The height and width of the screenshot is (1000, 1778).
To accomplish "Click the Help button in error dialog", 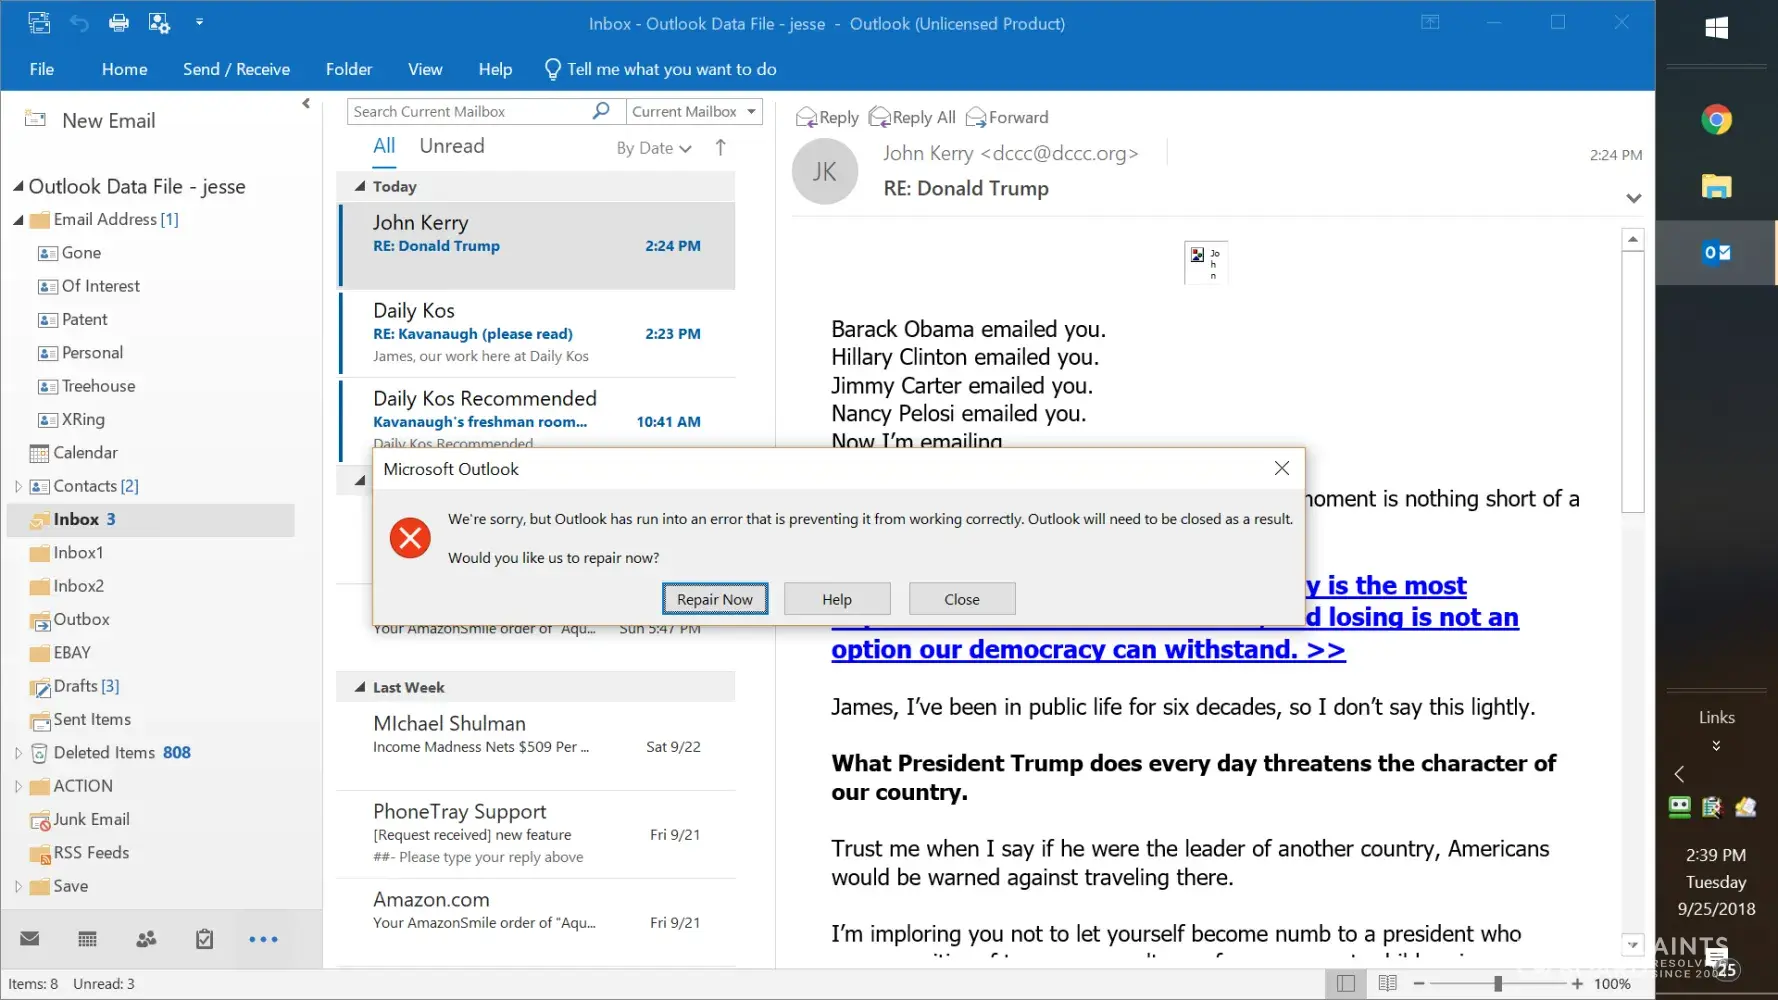I will click(x=836, y=599).
